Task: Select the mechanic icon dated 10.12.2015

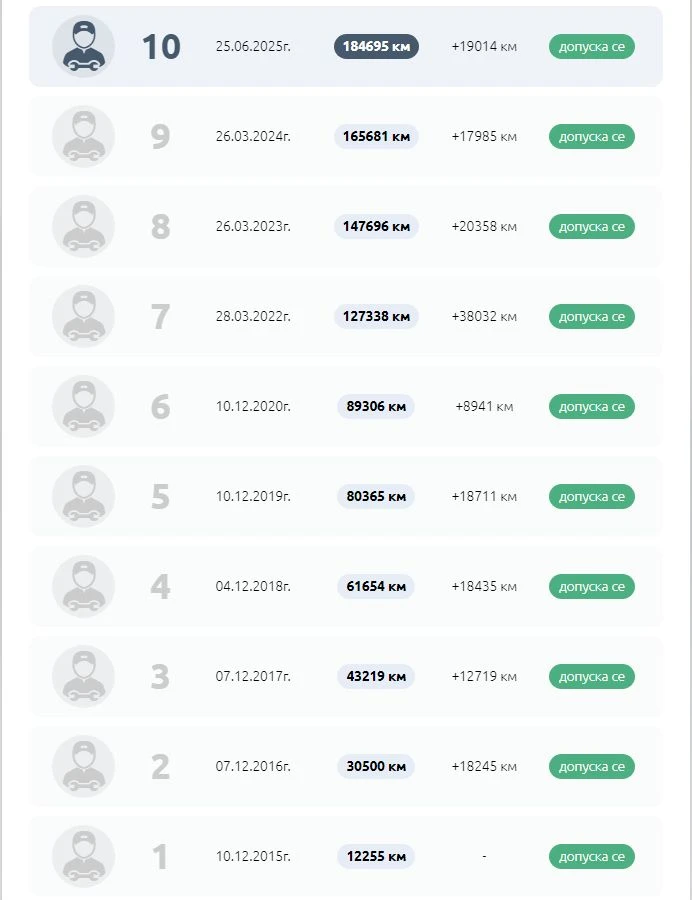Action: [83, 856]
